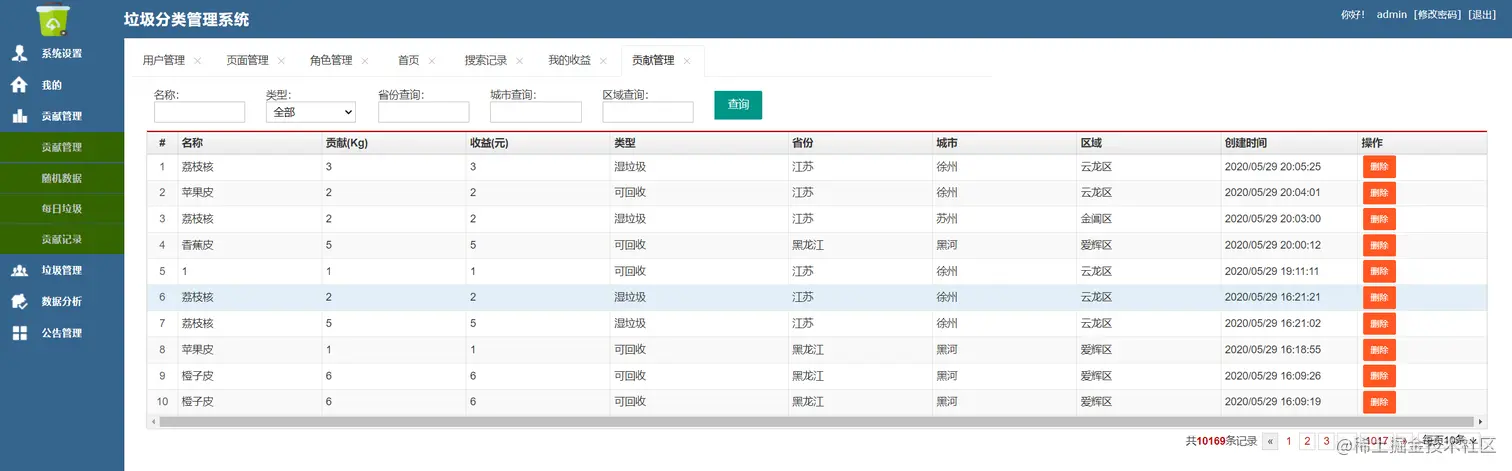Click the green 查询 button
This screenshot has height=471, width=1512.
[x=738, y=105]
